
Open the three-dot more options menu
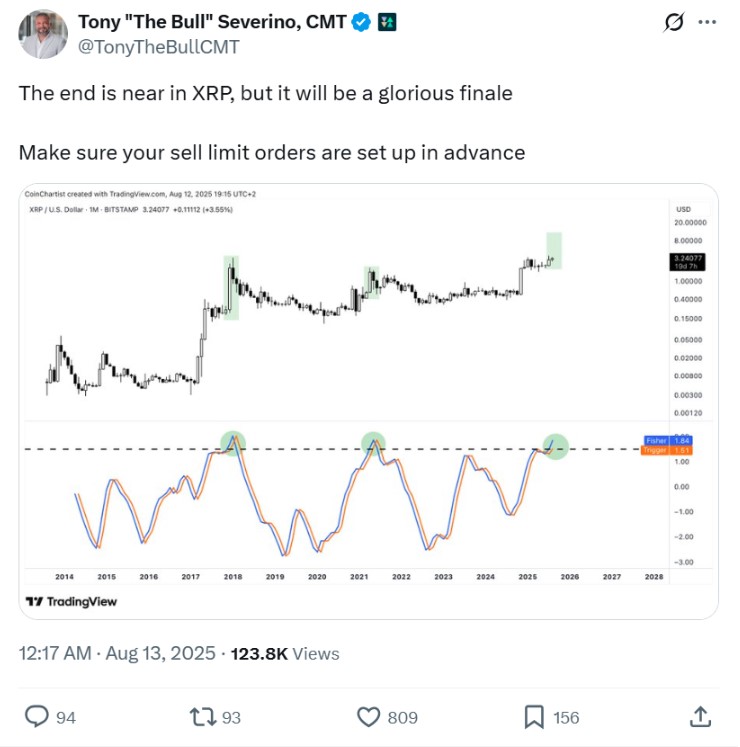(x=707, y=22)
